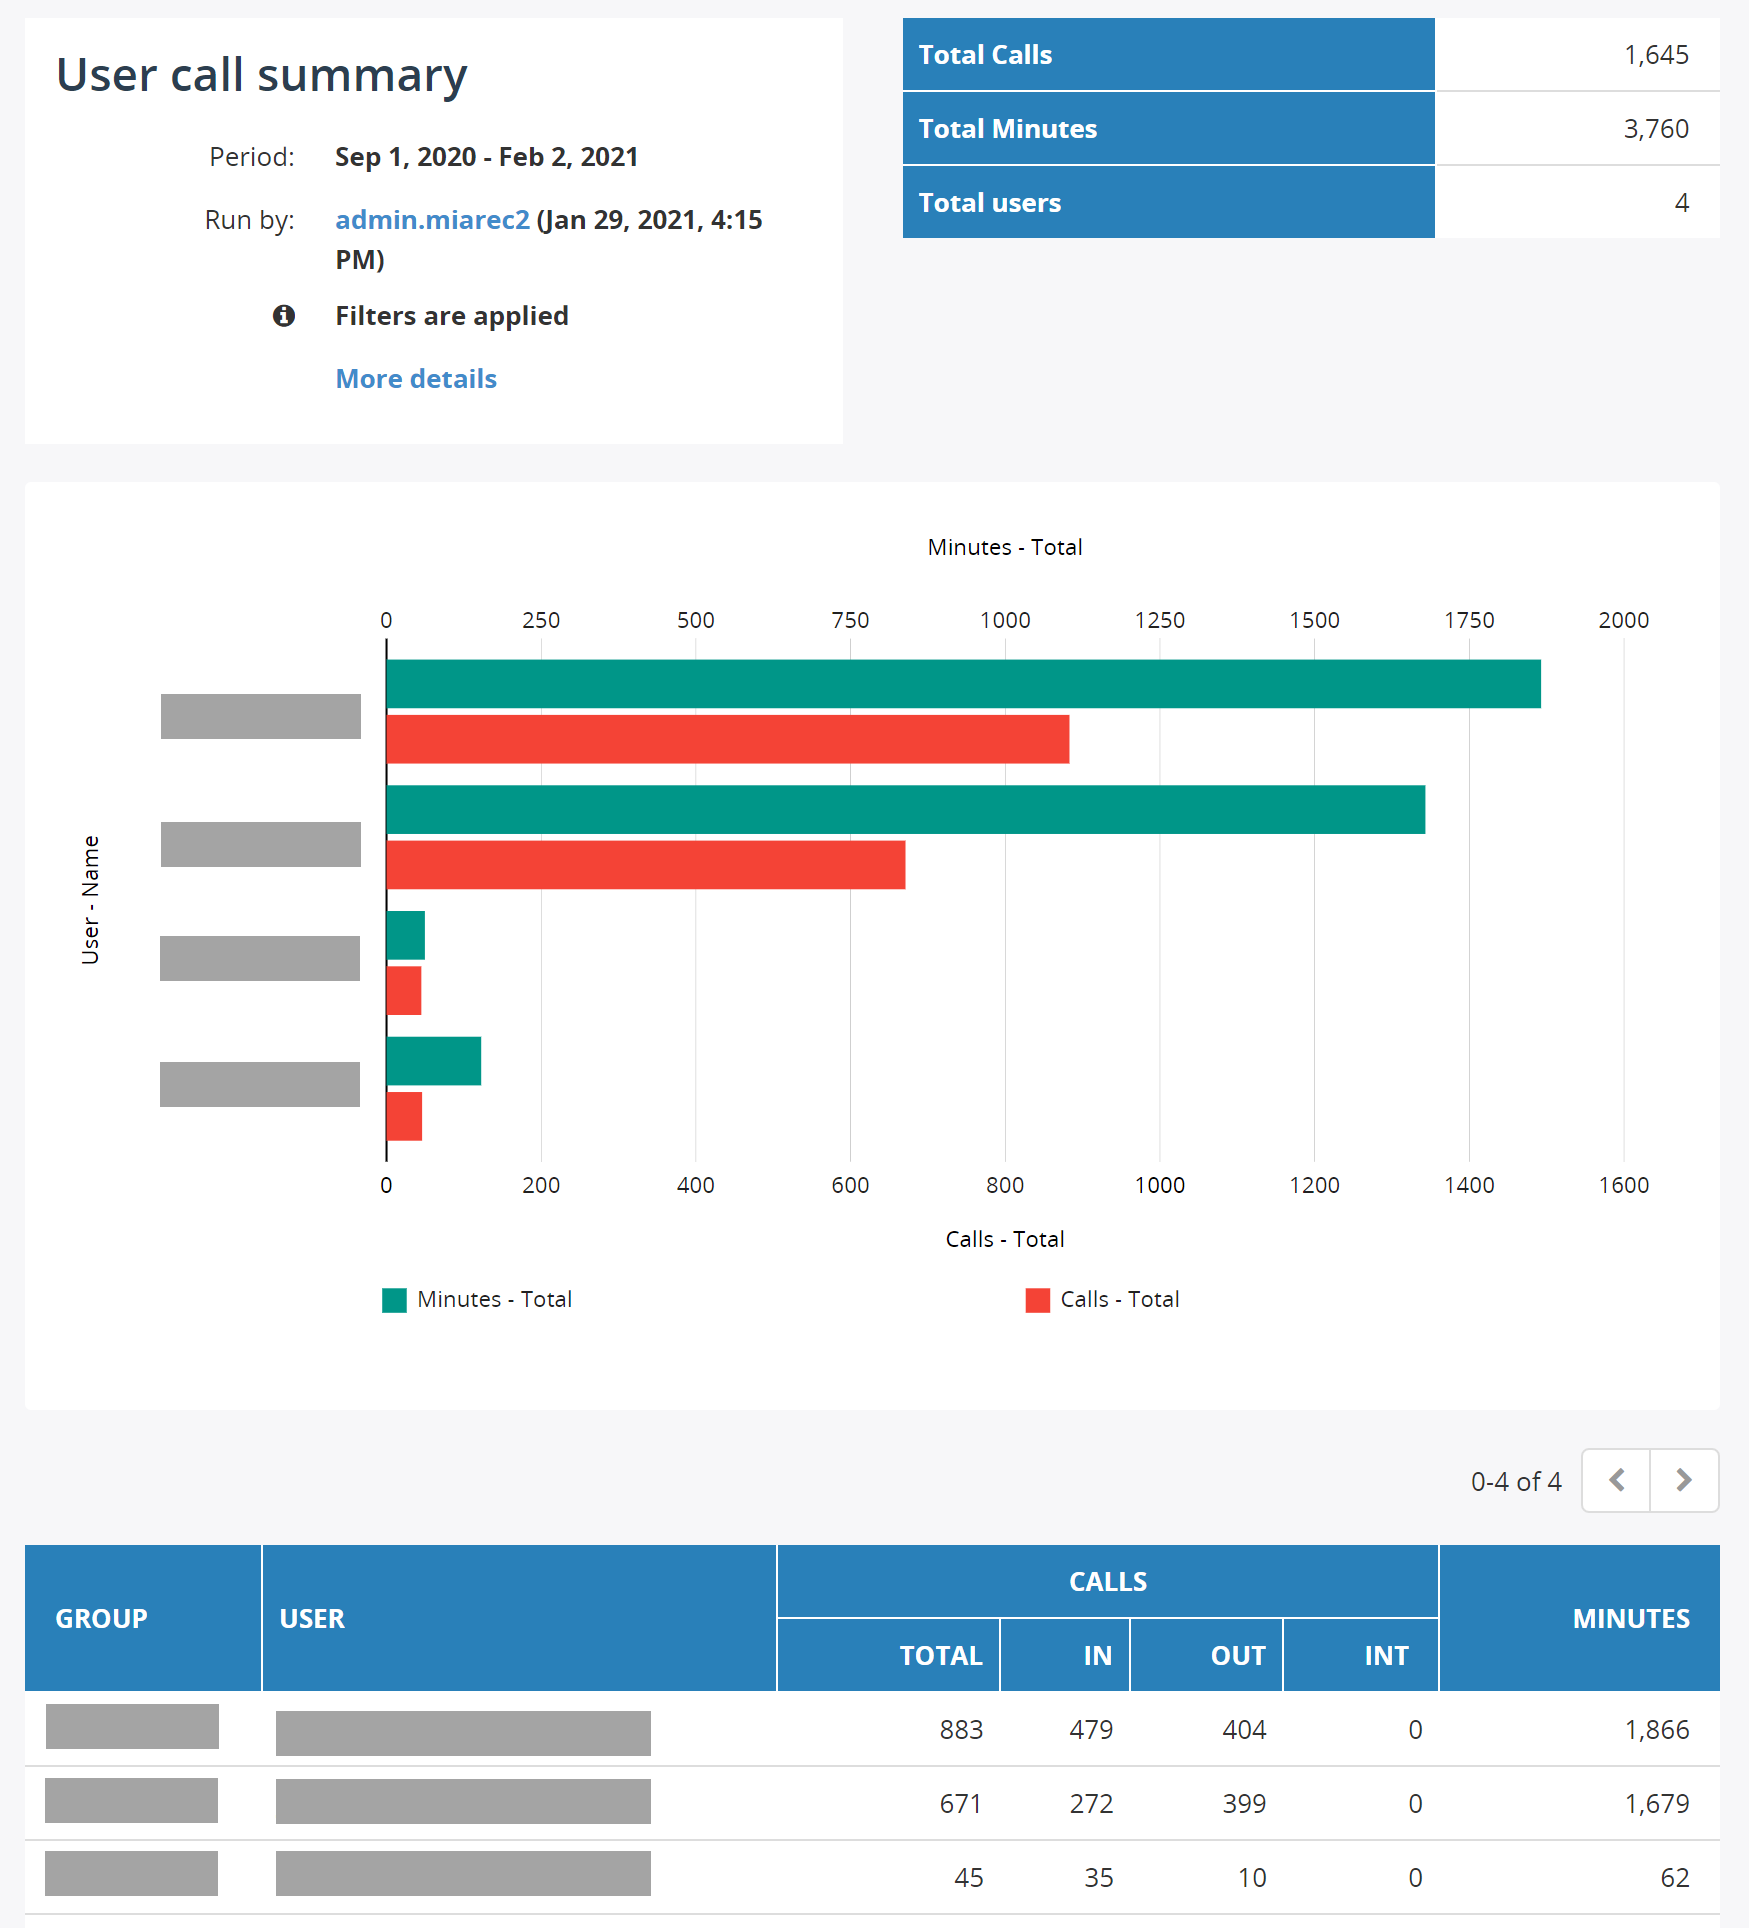This screenshot has height=1928, width=1749.
Task: Click the Total users label
Action: pos(990,203)
